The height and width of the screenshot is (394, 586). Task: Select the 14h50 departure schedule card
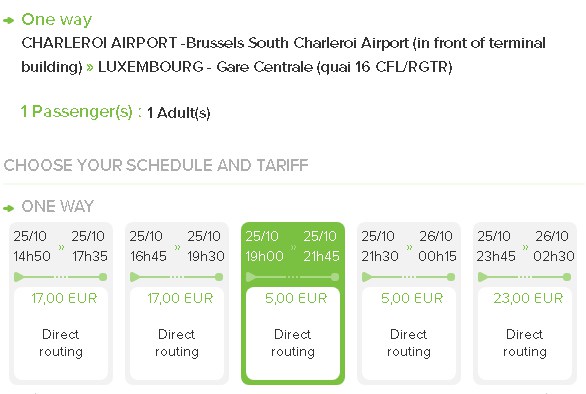61,303
